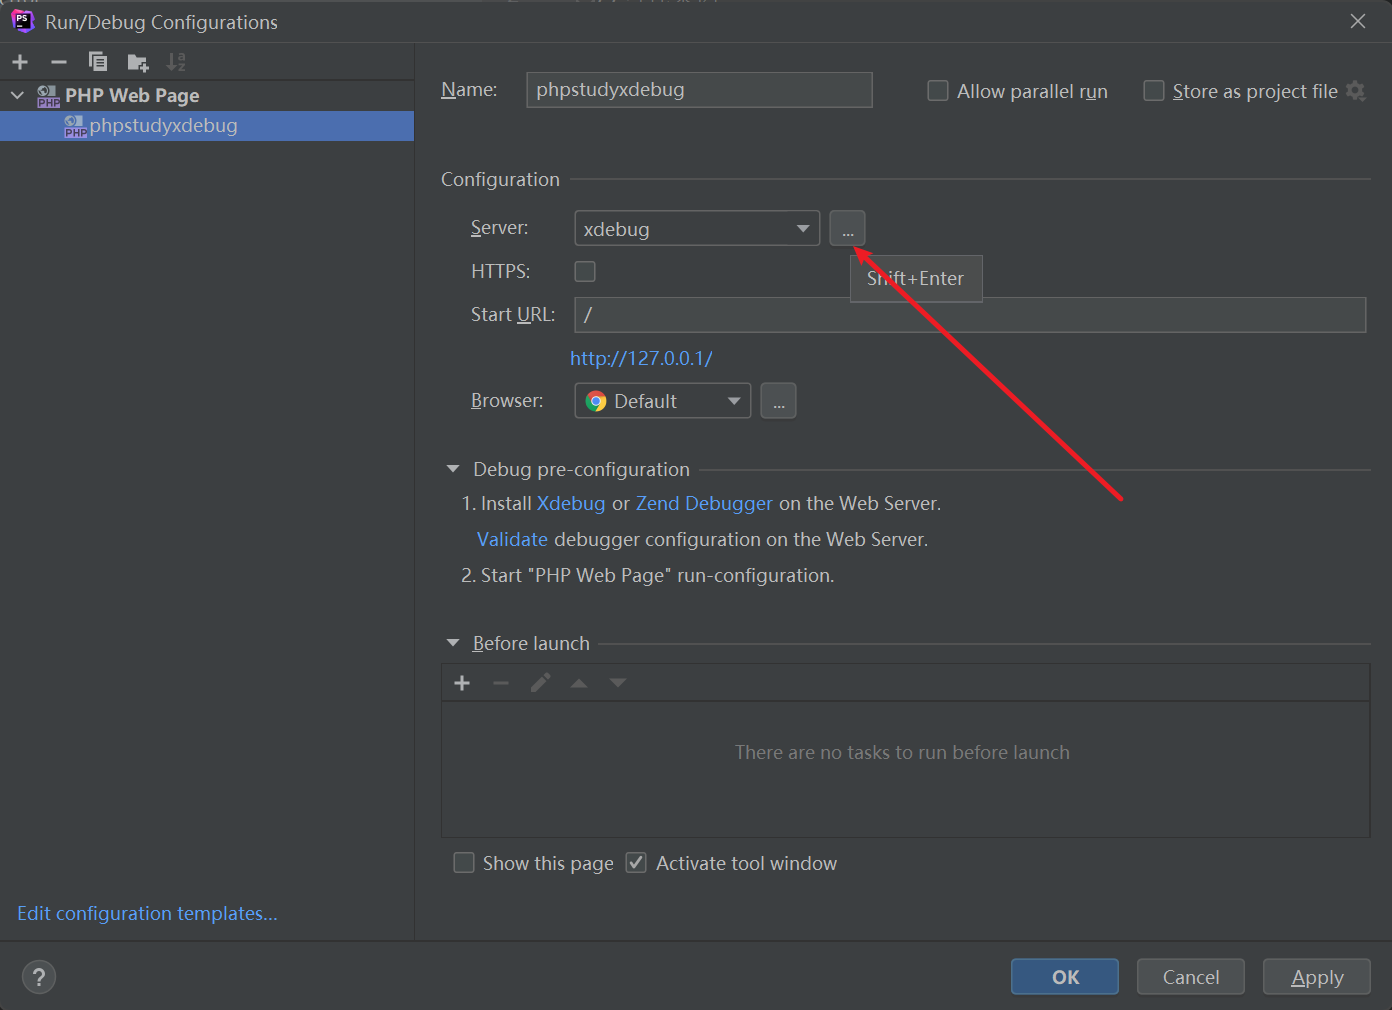Open the Server xdebug dropdown
The image size is (1392, 1010).
click(697, 228)
